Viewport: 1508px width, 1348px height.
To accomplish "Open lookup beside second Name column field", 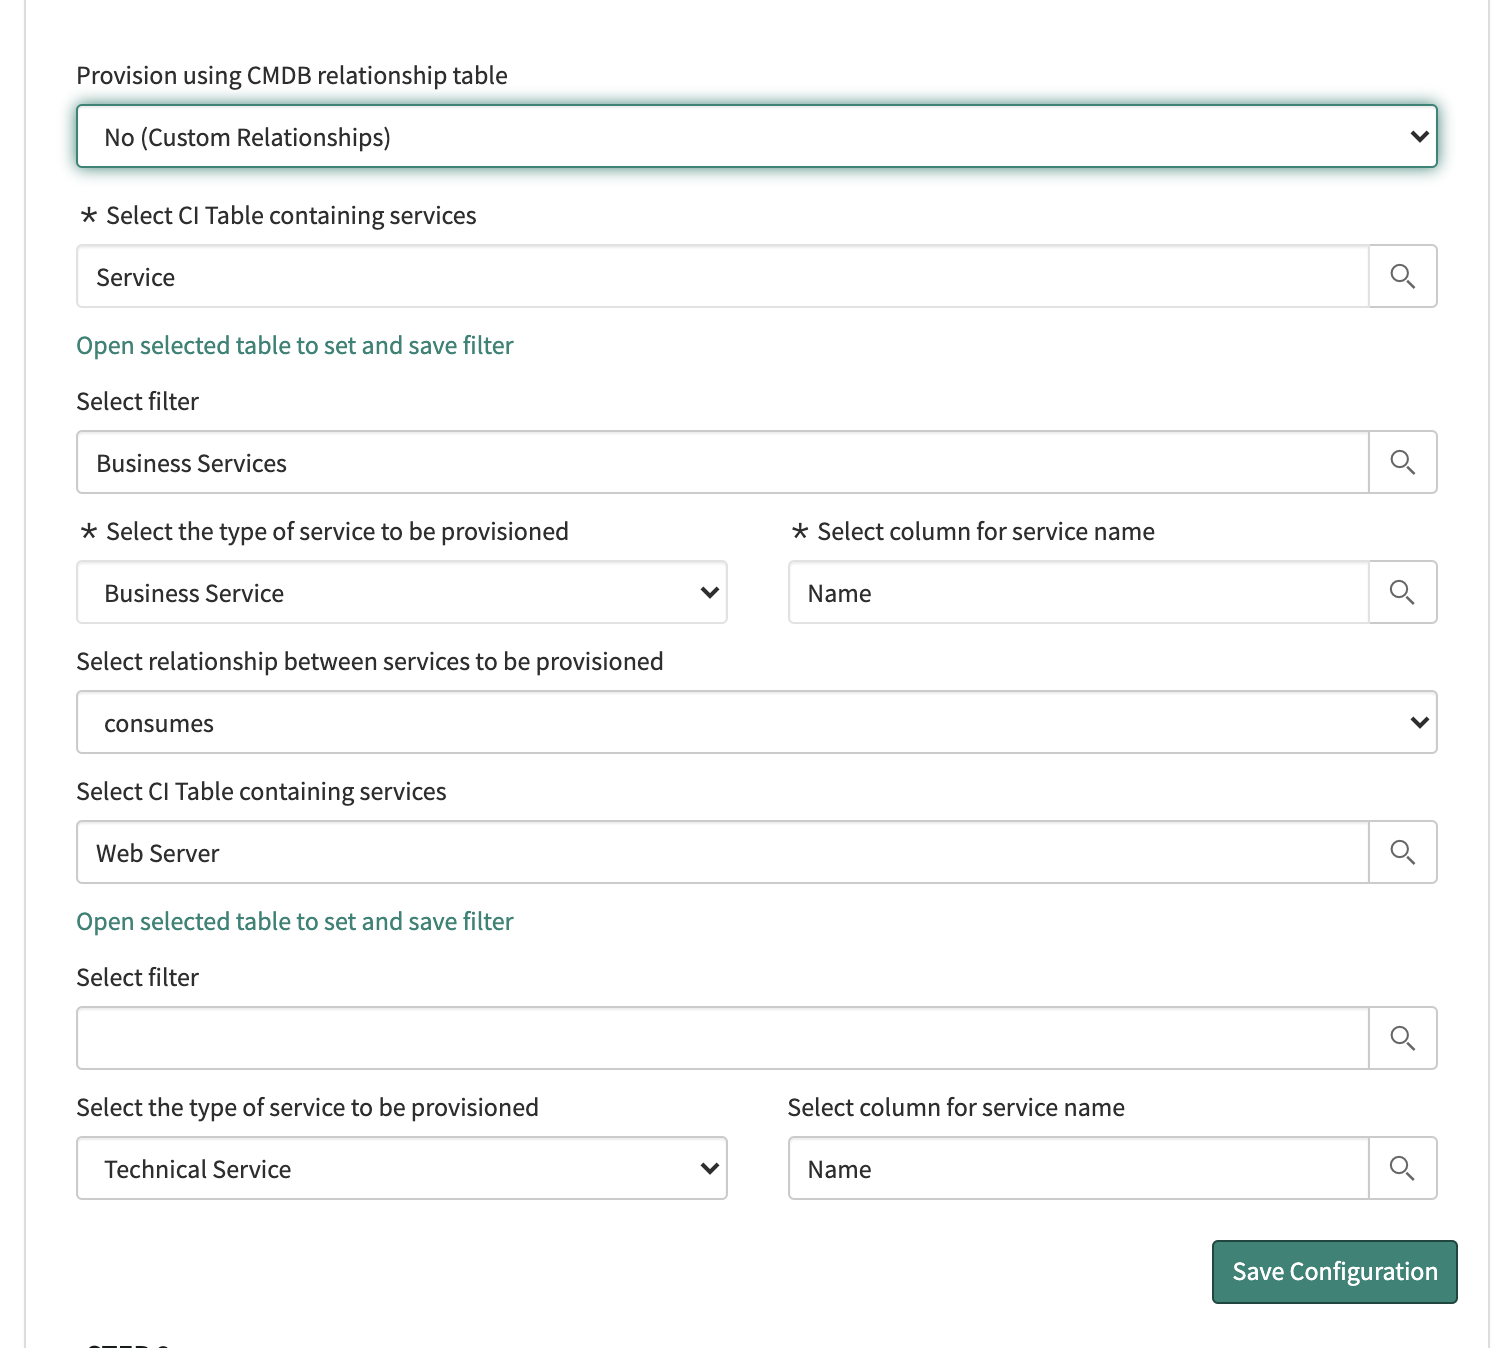I will click(1402, 1168).
